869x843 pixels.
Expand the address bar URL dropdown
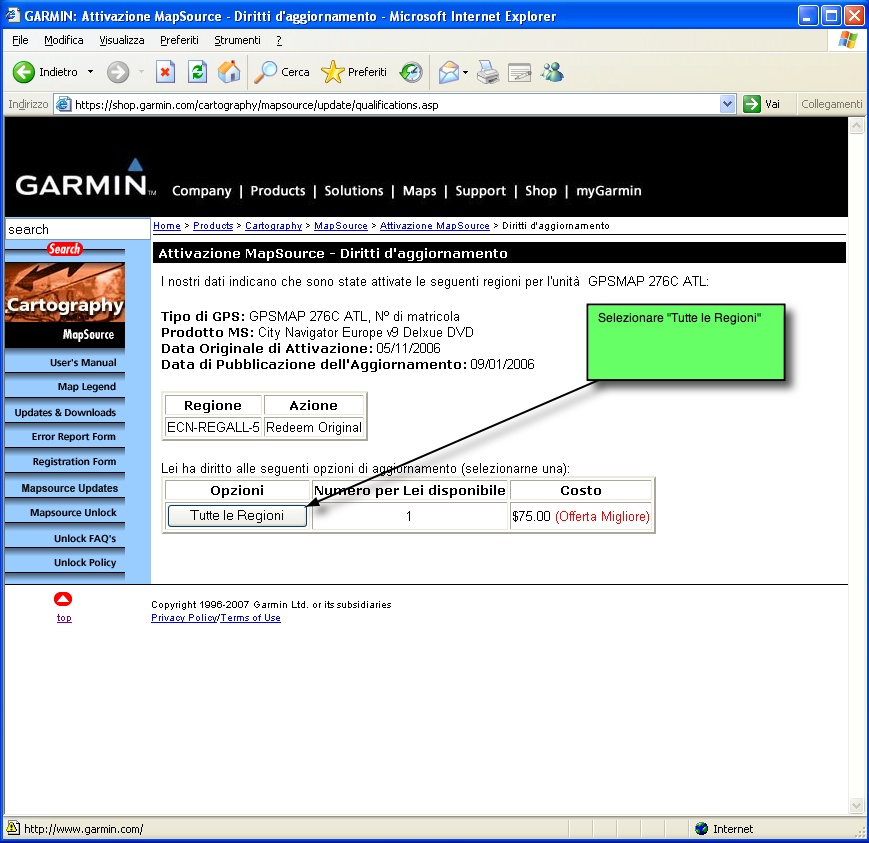(727, 104)
